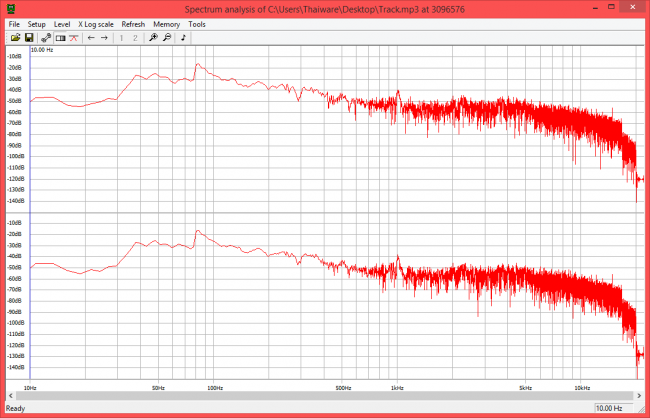Save using the floppy disk icon
Screen dimensions: 650x418
coord(29,38)
